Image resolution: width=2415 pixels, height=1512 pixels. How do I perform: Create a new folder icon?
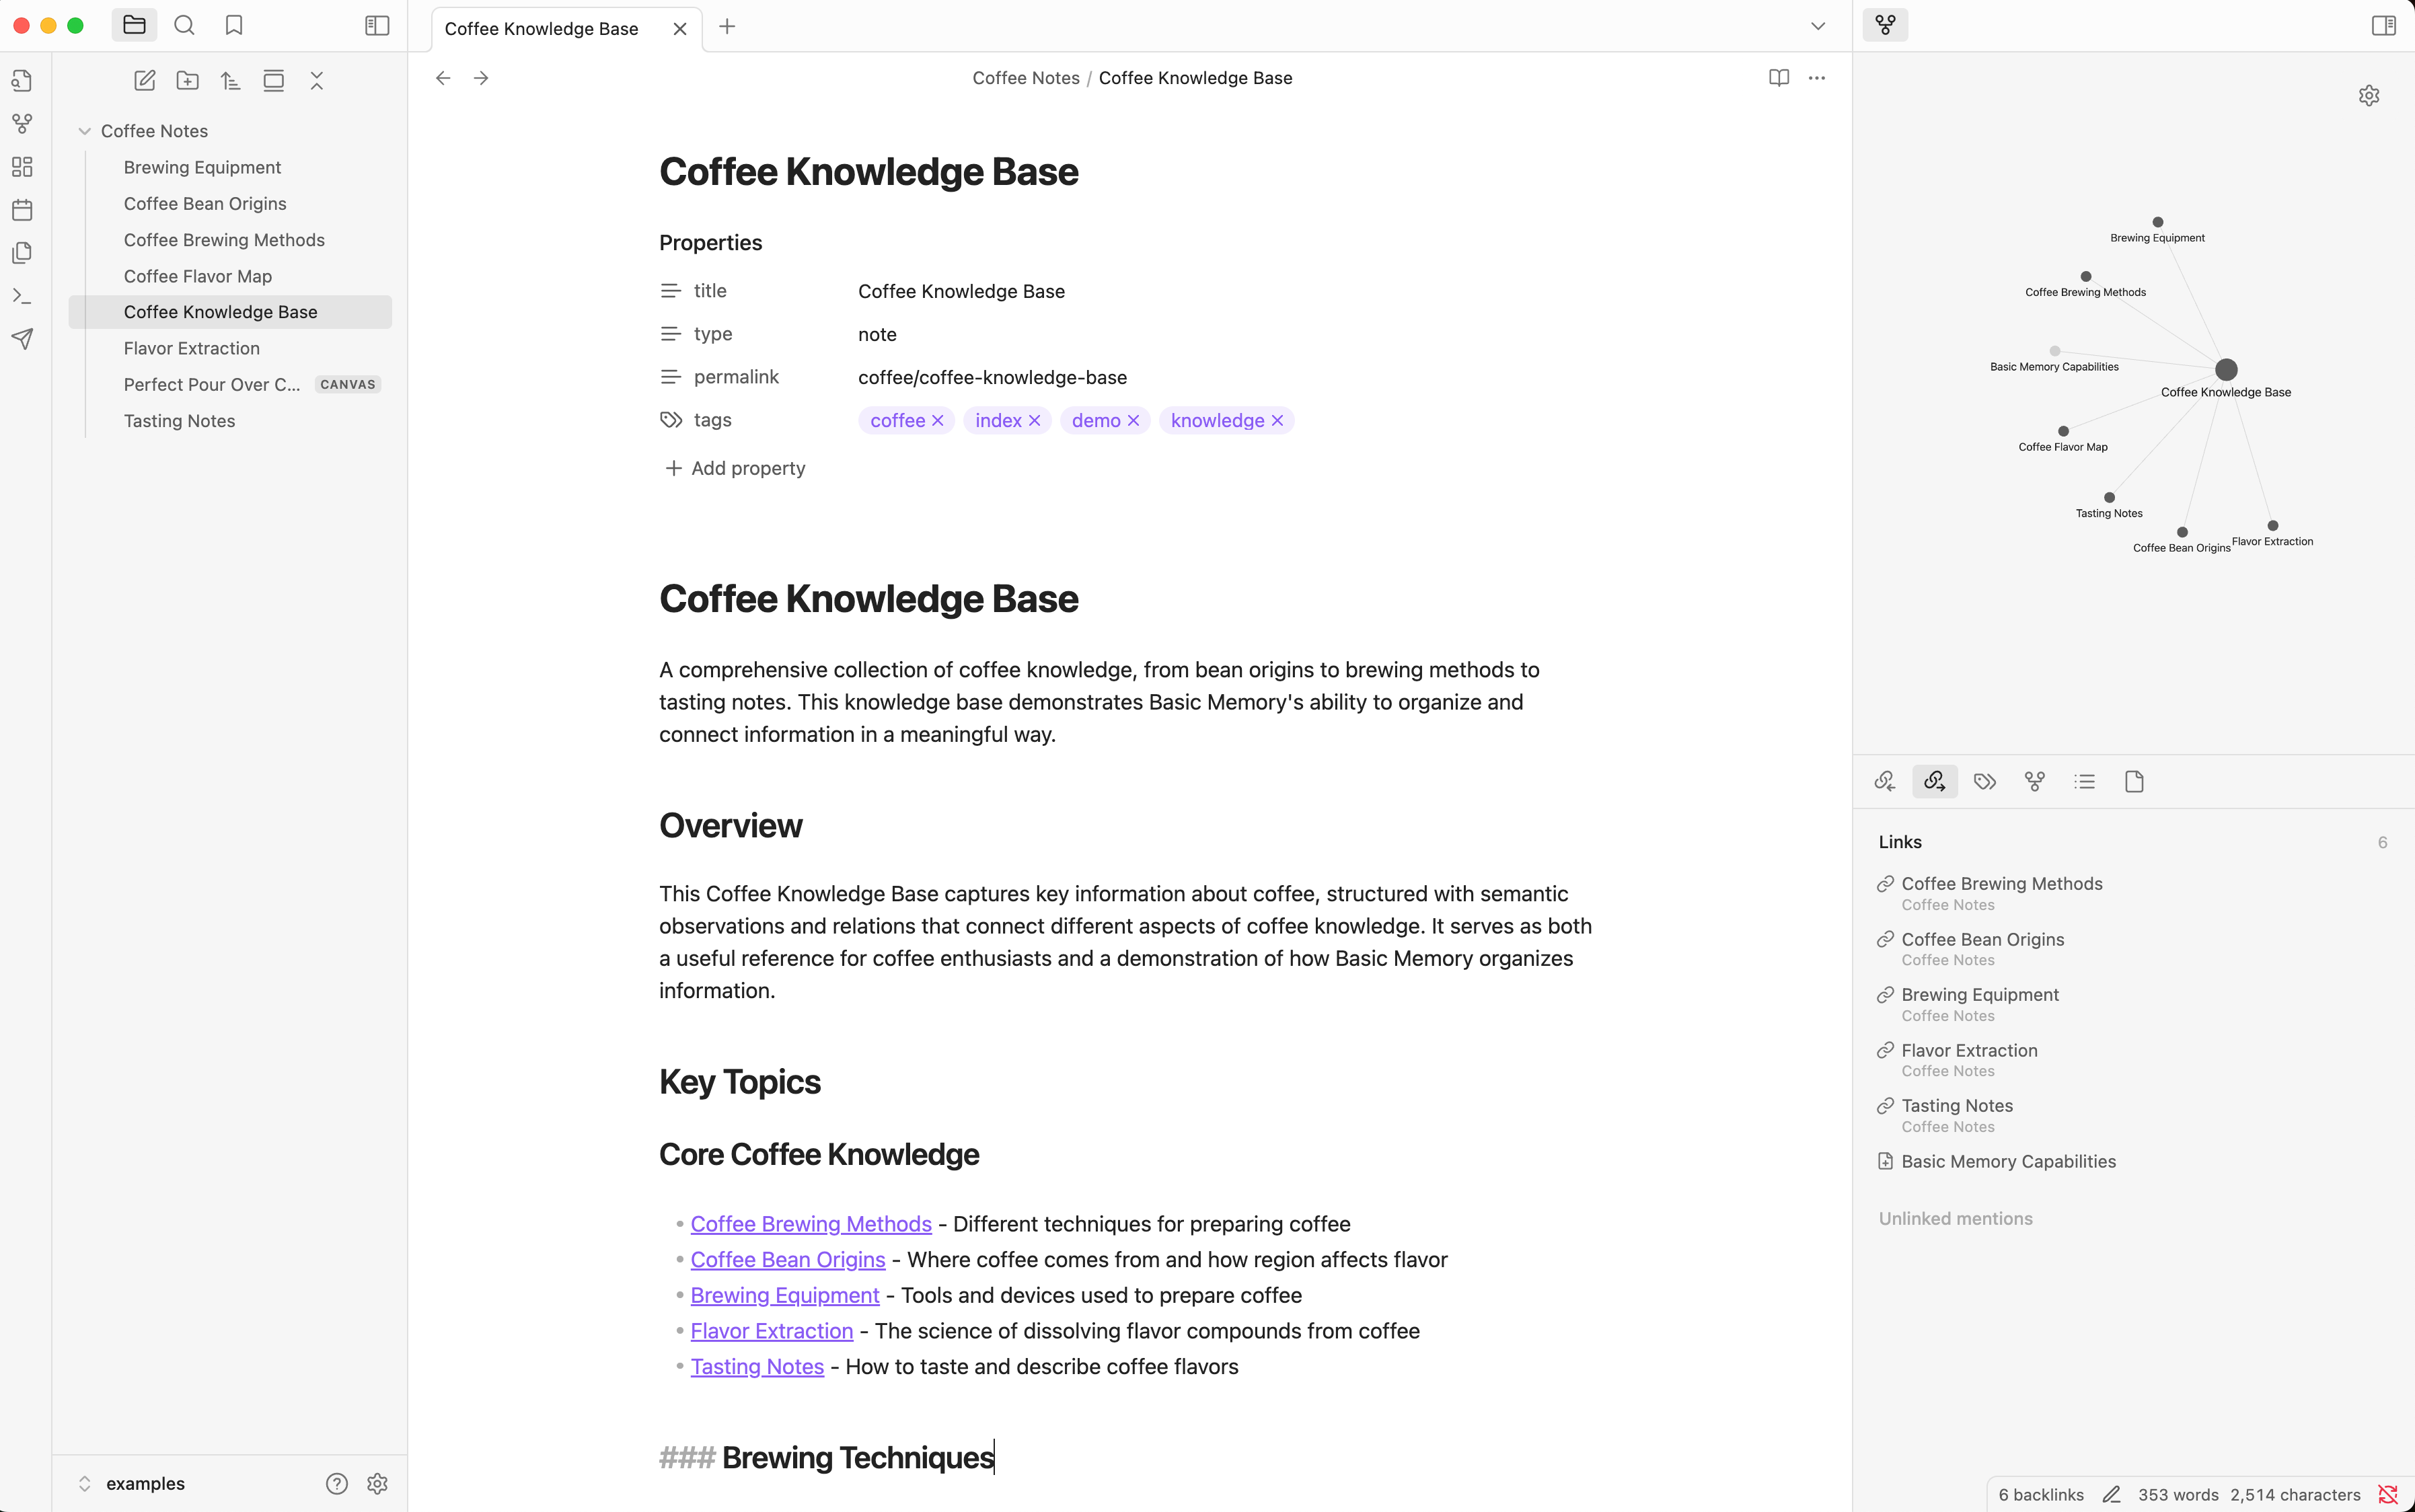[188, 81]
